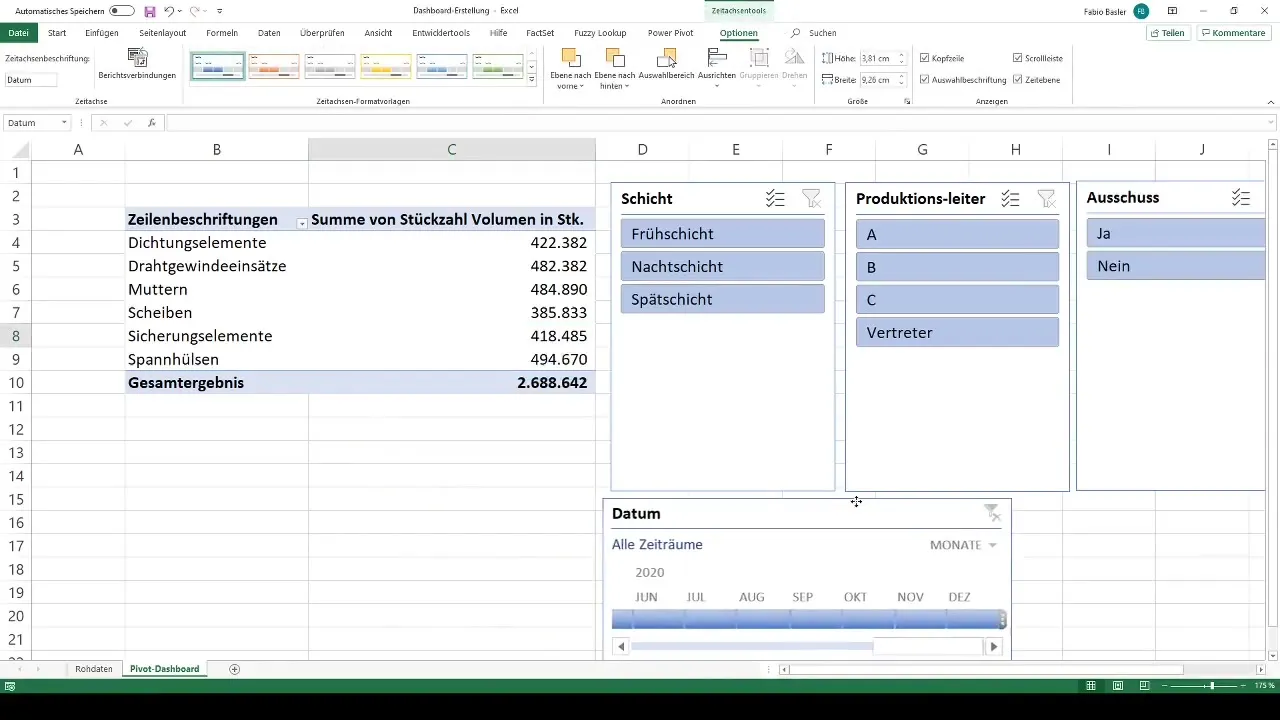Toggle the Automatisches Speichern switch
Screen dimensions: 1280x720
pos(122,10)
